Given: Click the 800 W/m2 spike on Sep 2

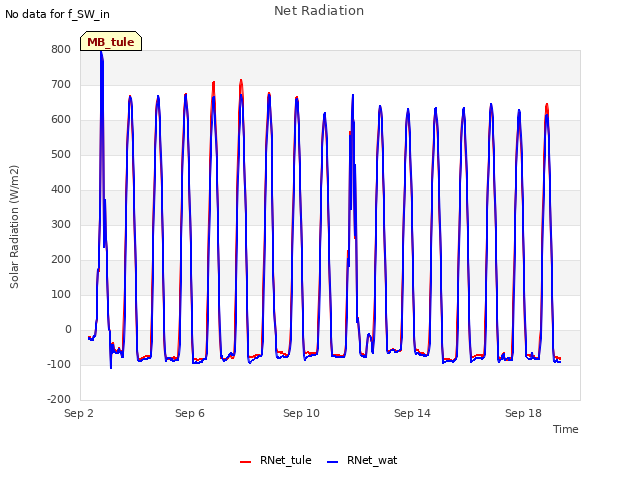Looking at the screenshot, I should (102, 53).
